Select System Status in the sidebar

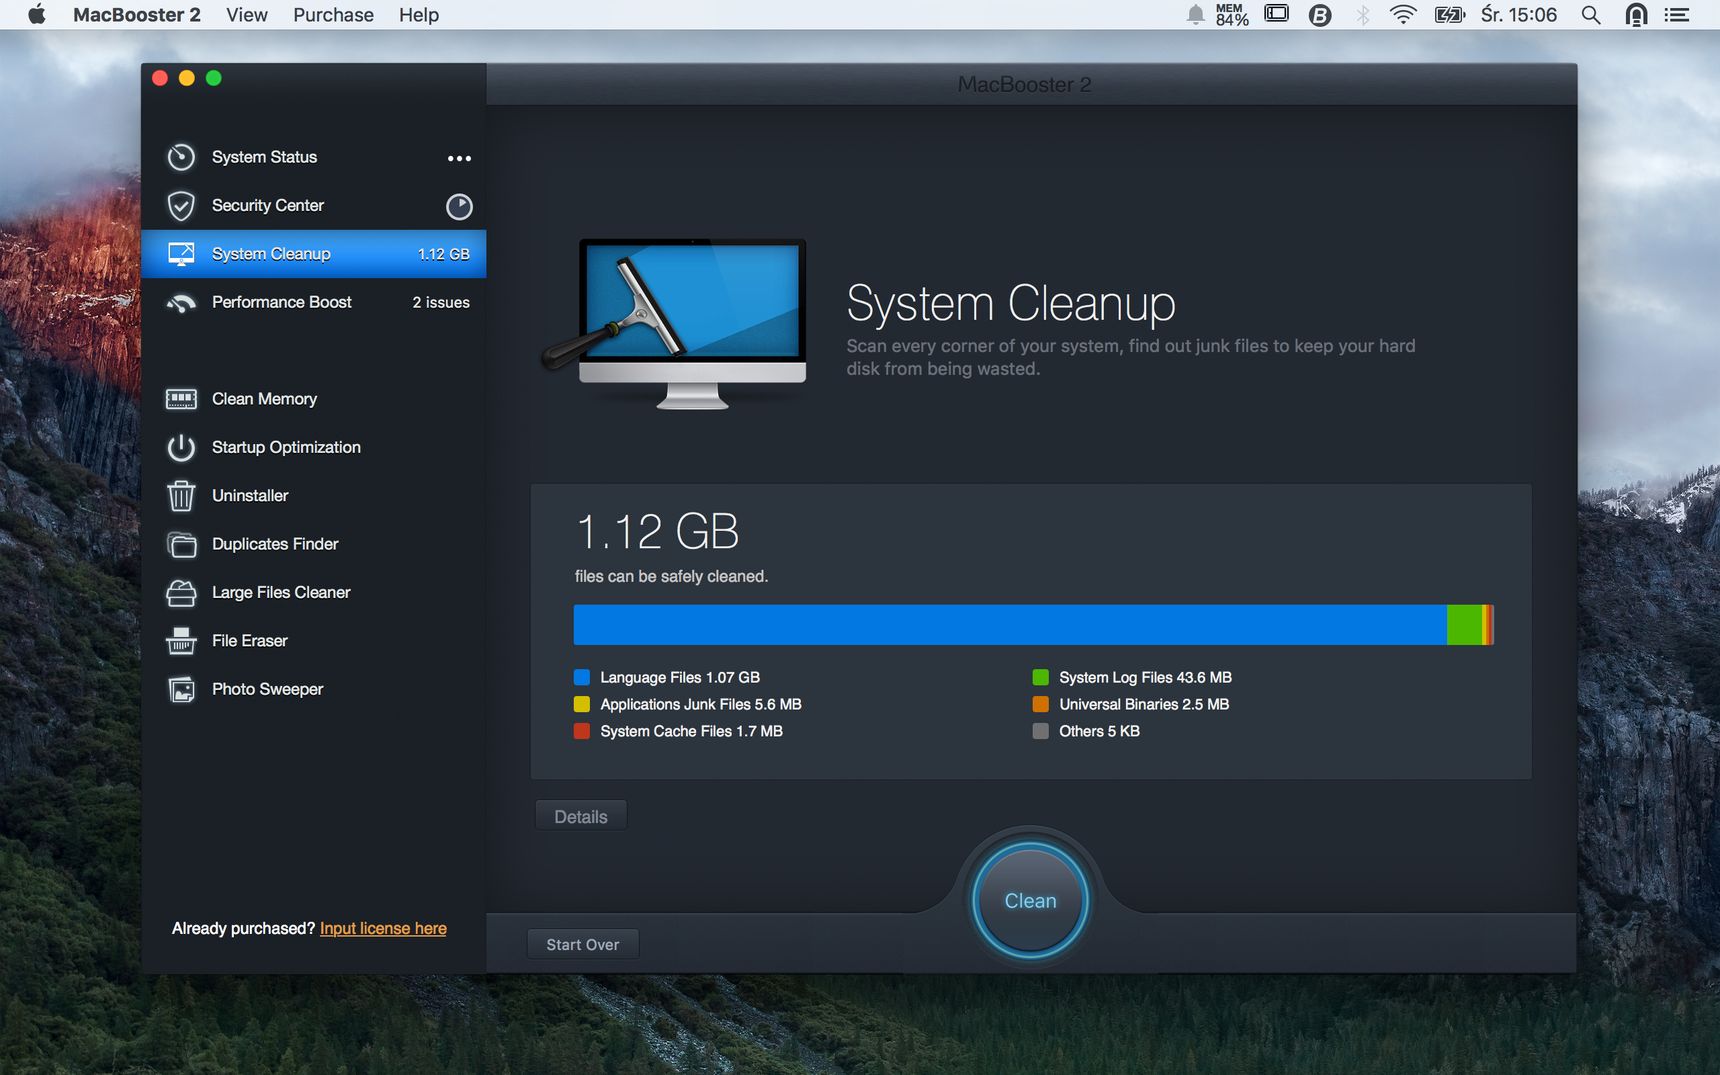[x=314, y=157]
